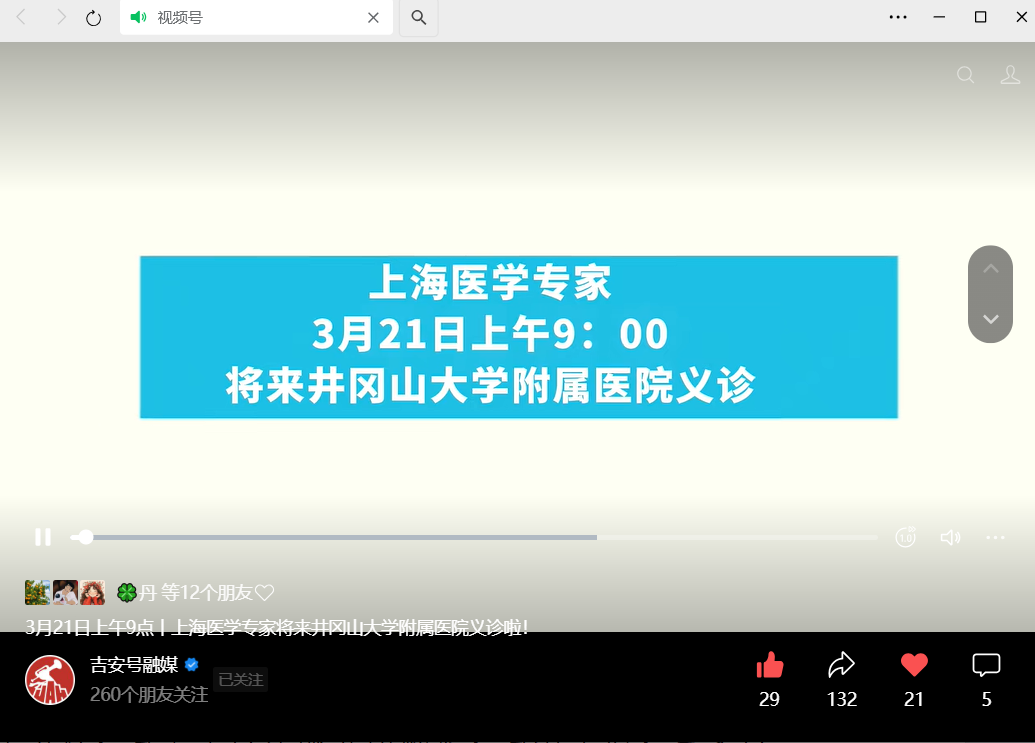This screenshot has height=743, width=1035.
Task: Reload the page with refresh icon
Action: (x=94, y=18)
